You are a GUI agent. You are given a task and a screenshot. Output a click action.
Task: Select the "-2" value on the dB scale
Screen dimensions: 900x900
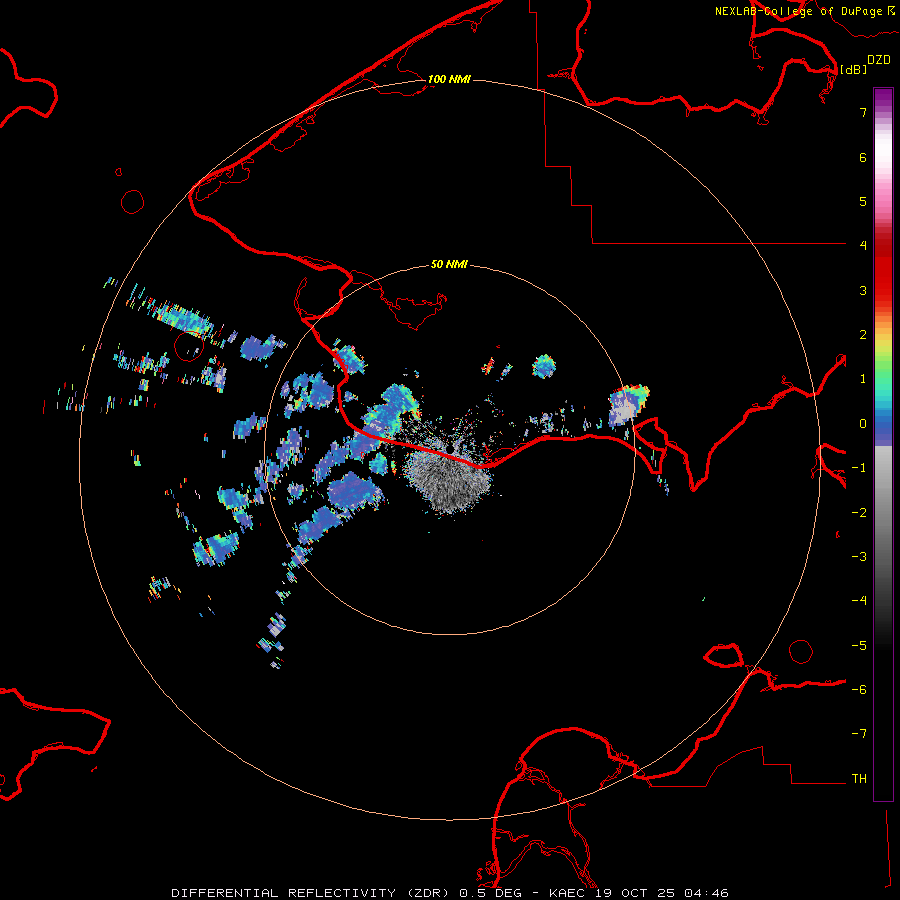pyautogui.click(x=859, y=513)
